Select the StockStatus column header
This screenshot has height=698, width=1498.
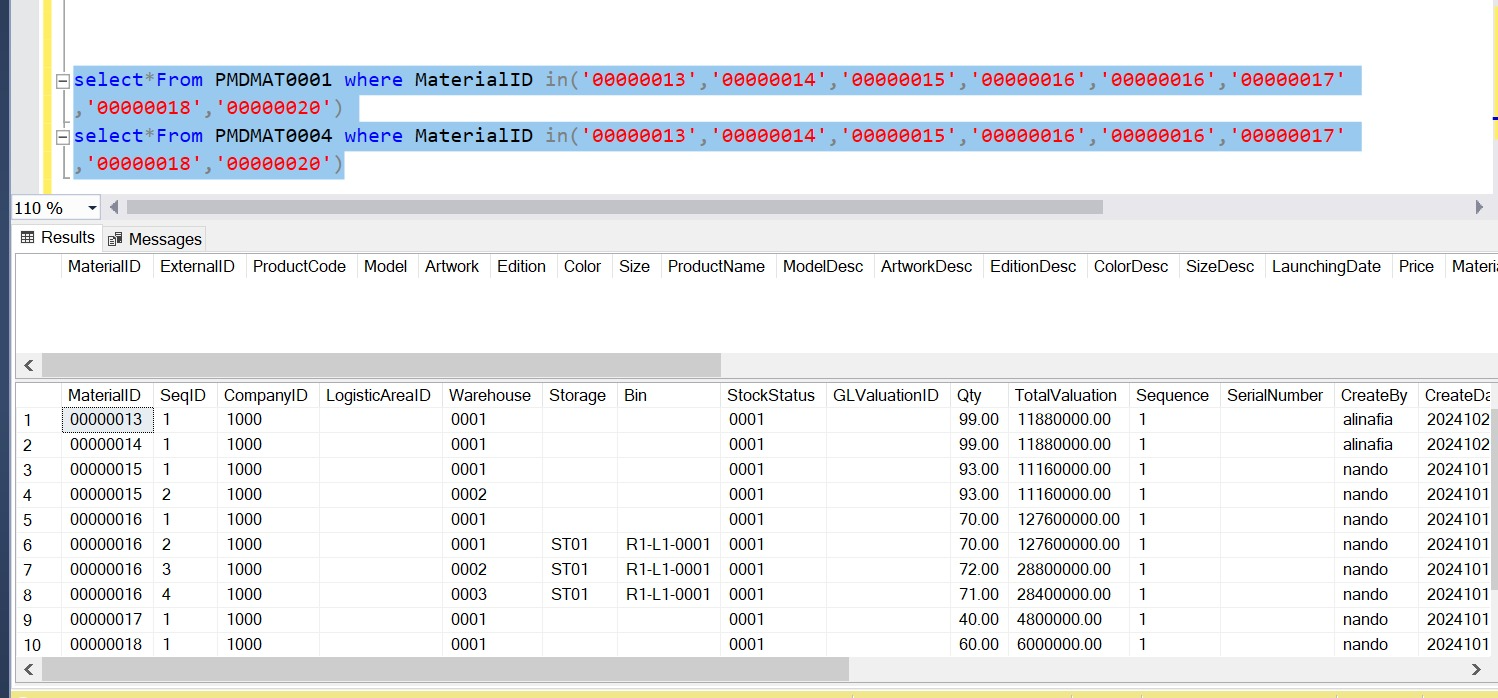771,396
